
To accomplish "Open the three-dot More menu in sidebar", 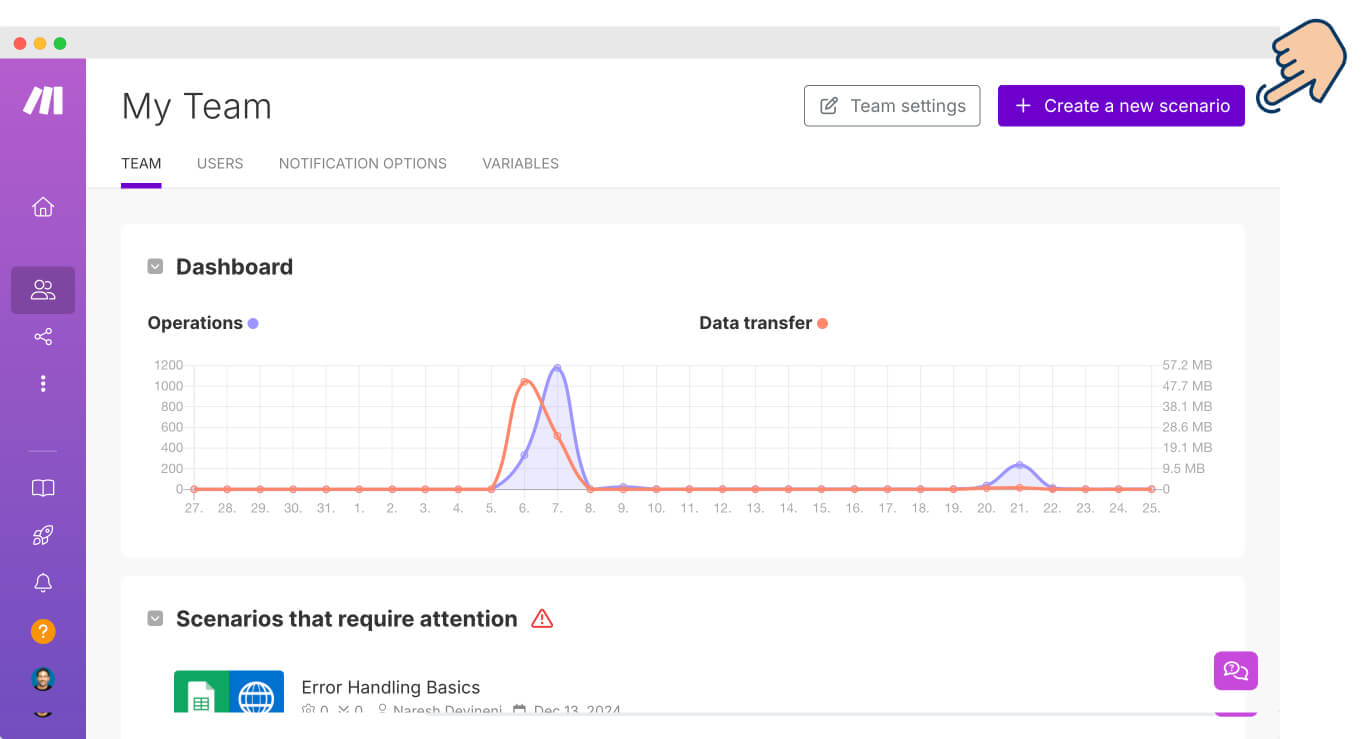I will tap(43, 383).
